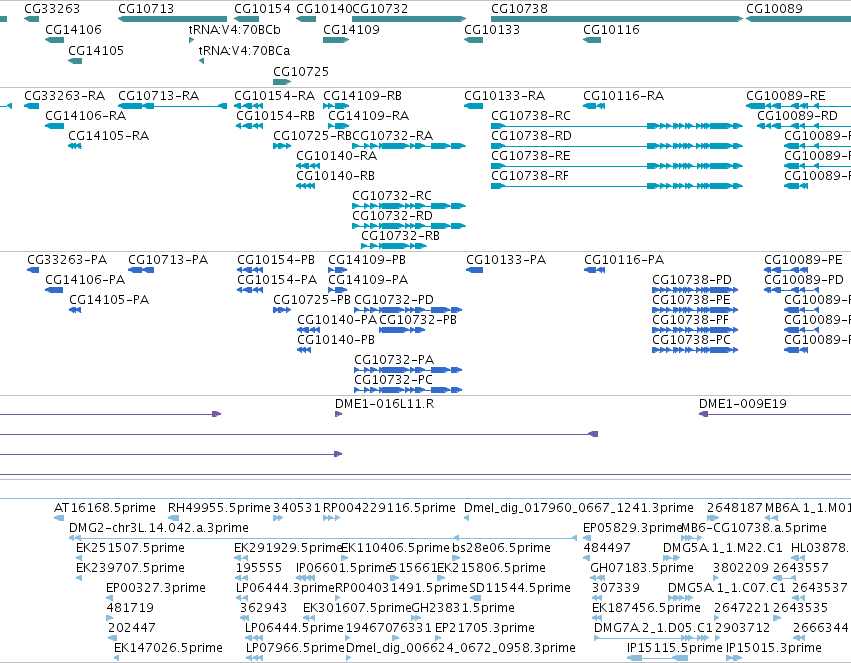Viewport: 851px width, 663px height.
Task: Click the CG14106 gene label
Action: tap(73, 30)
